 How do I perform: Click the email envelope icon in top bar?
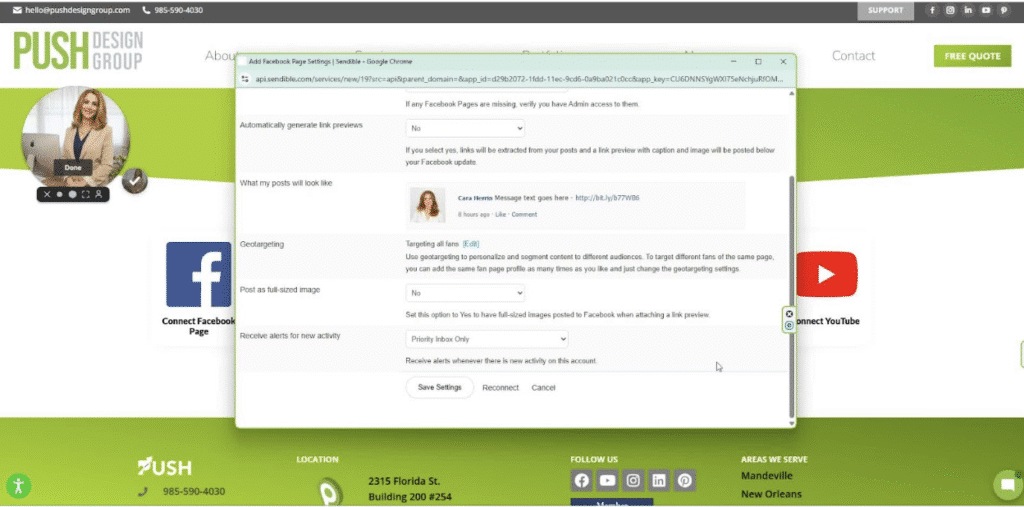pos(17,10)
